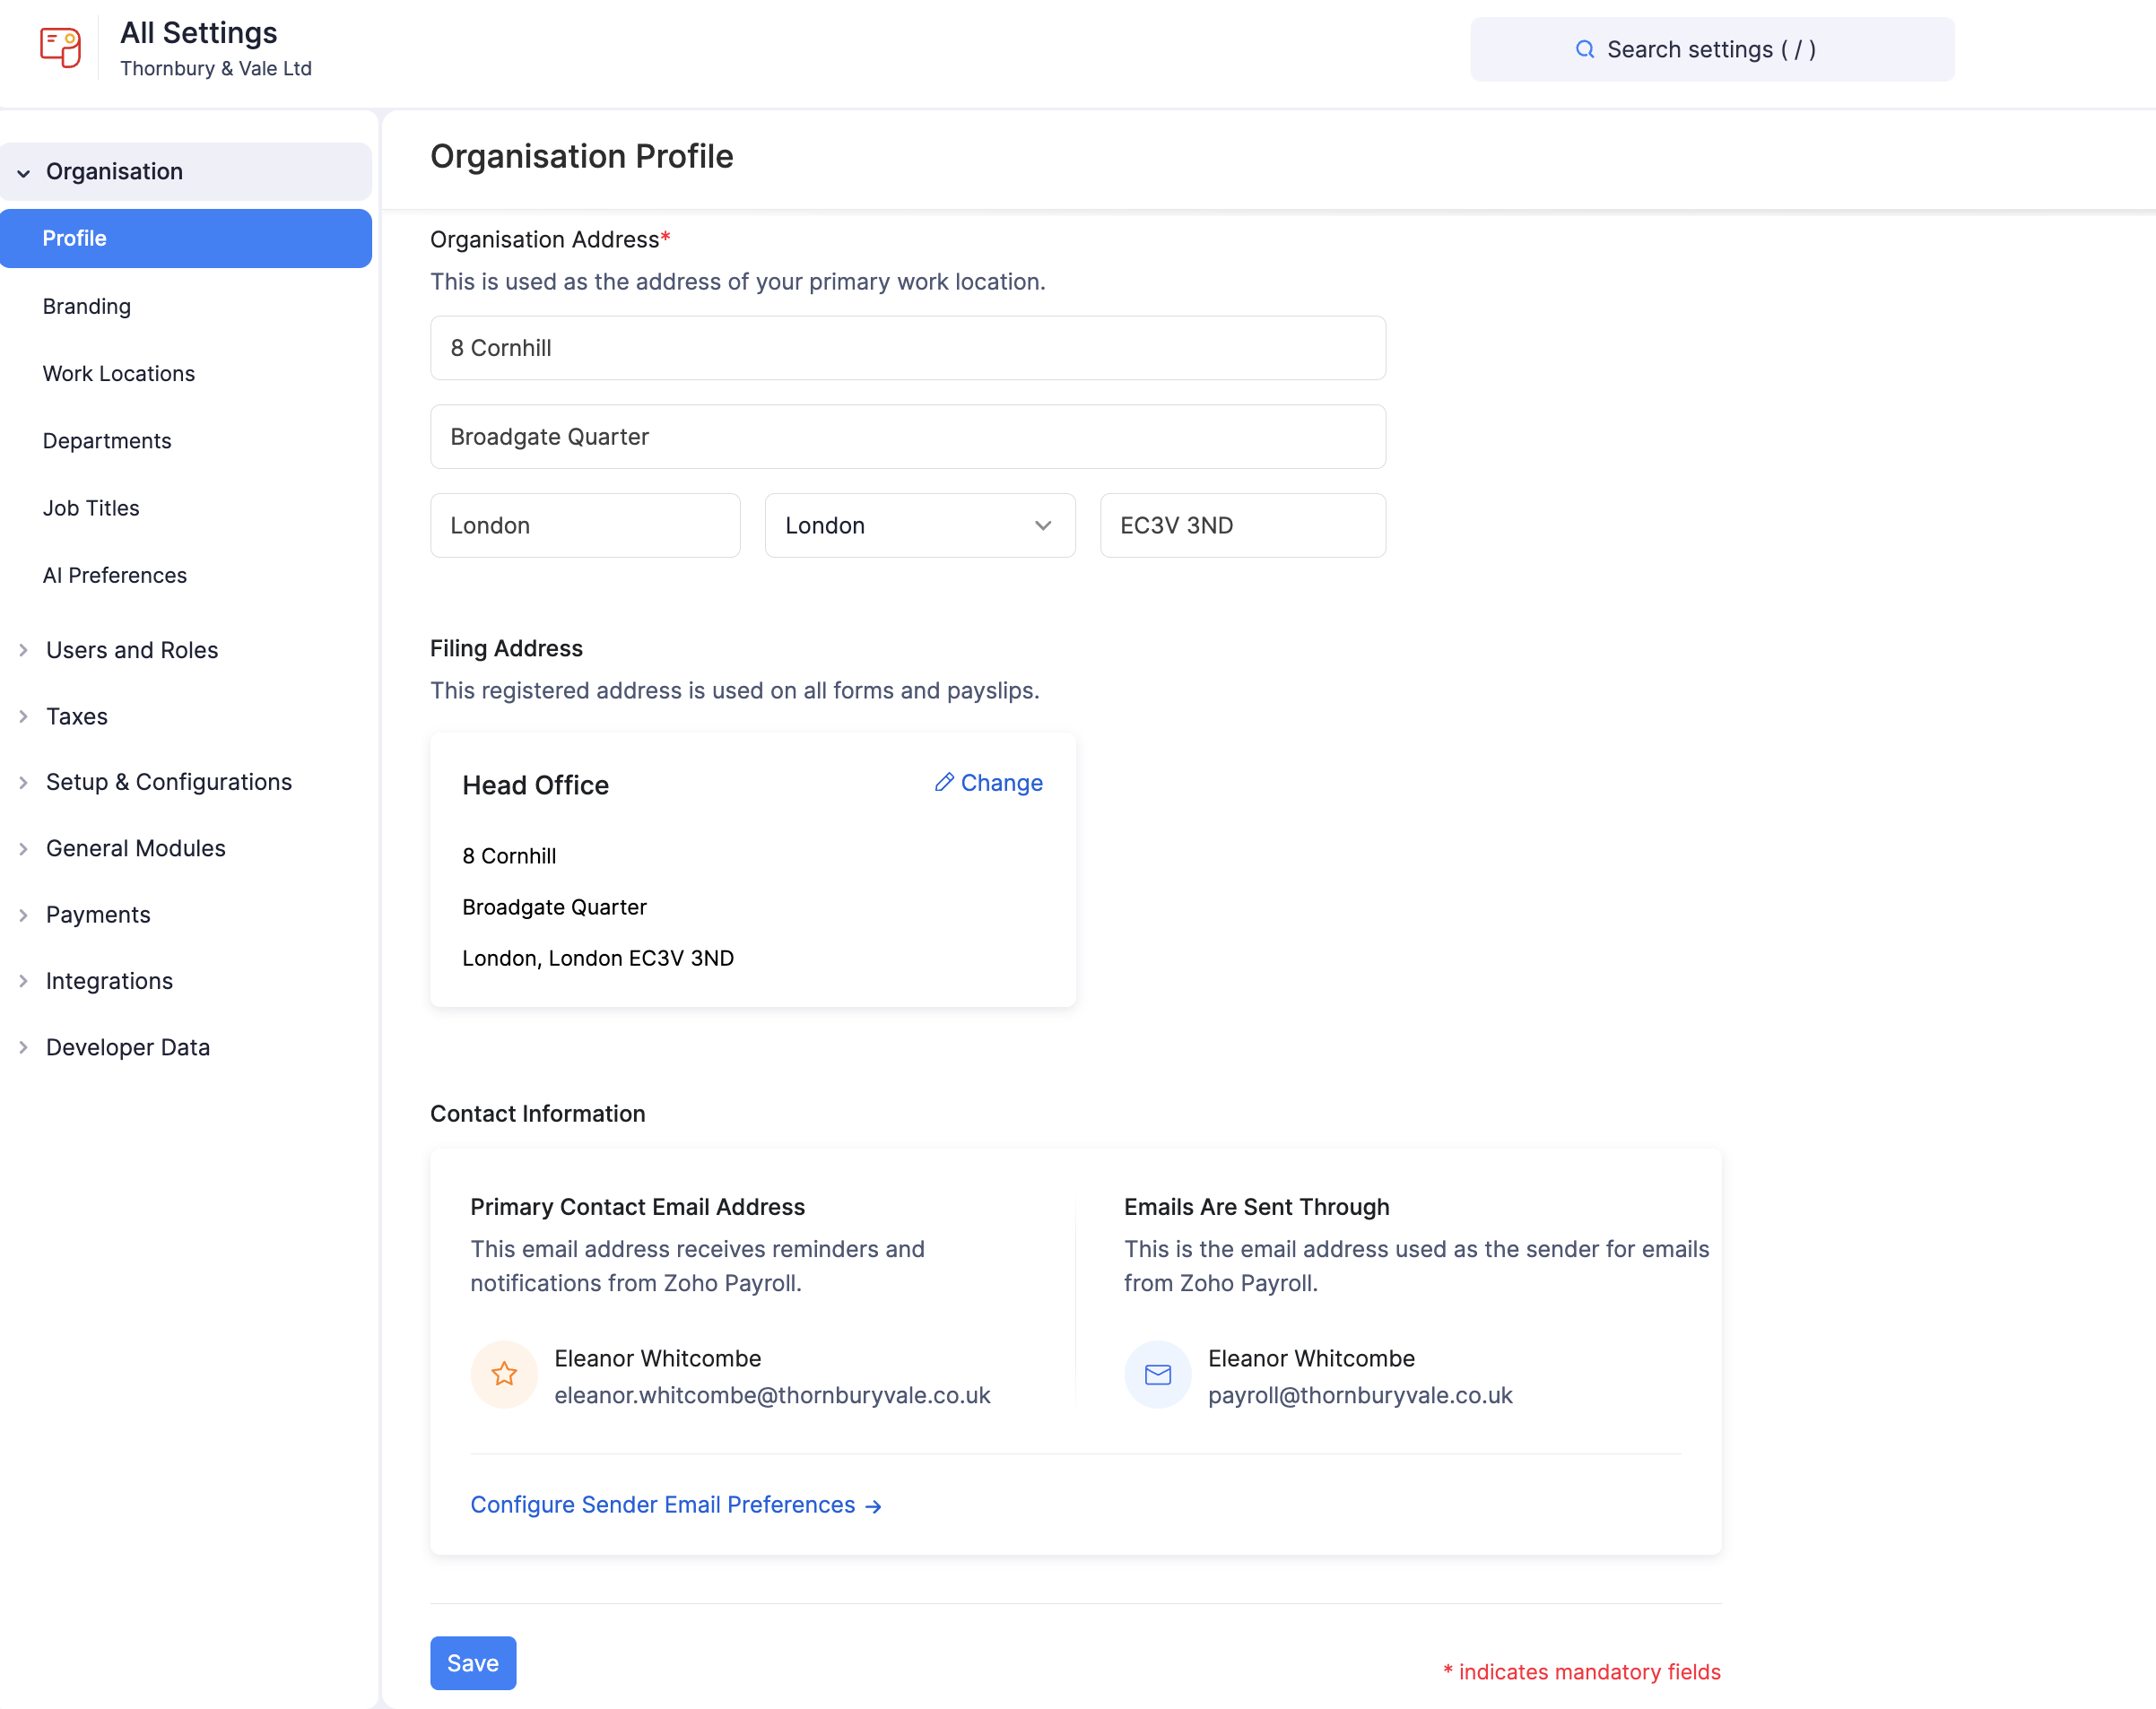Click Change link for Head Office
The image size is (2156, 1709).
click(x=989, y=782)
